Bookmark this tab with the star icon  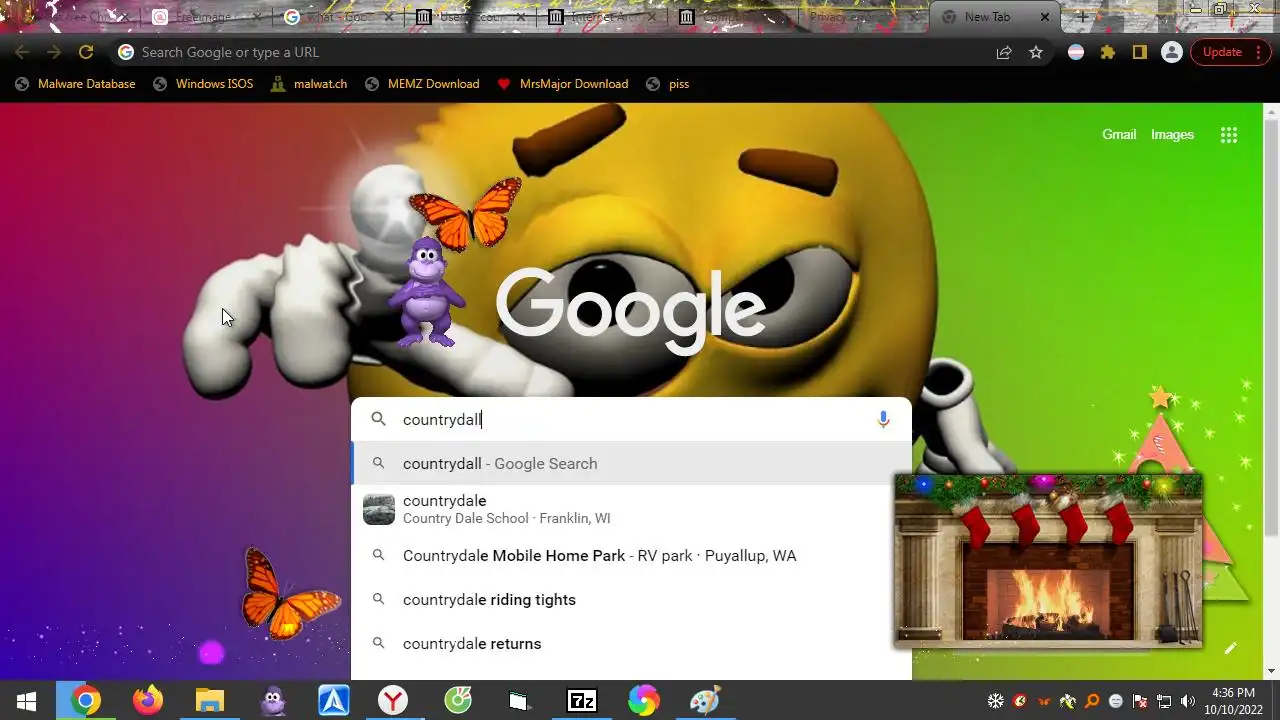(1036, 52)
